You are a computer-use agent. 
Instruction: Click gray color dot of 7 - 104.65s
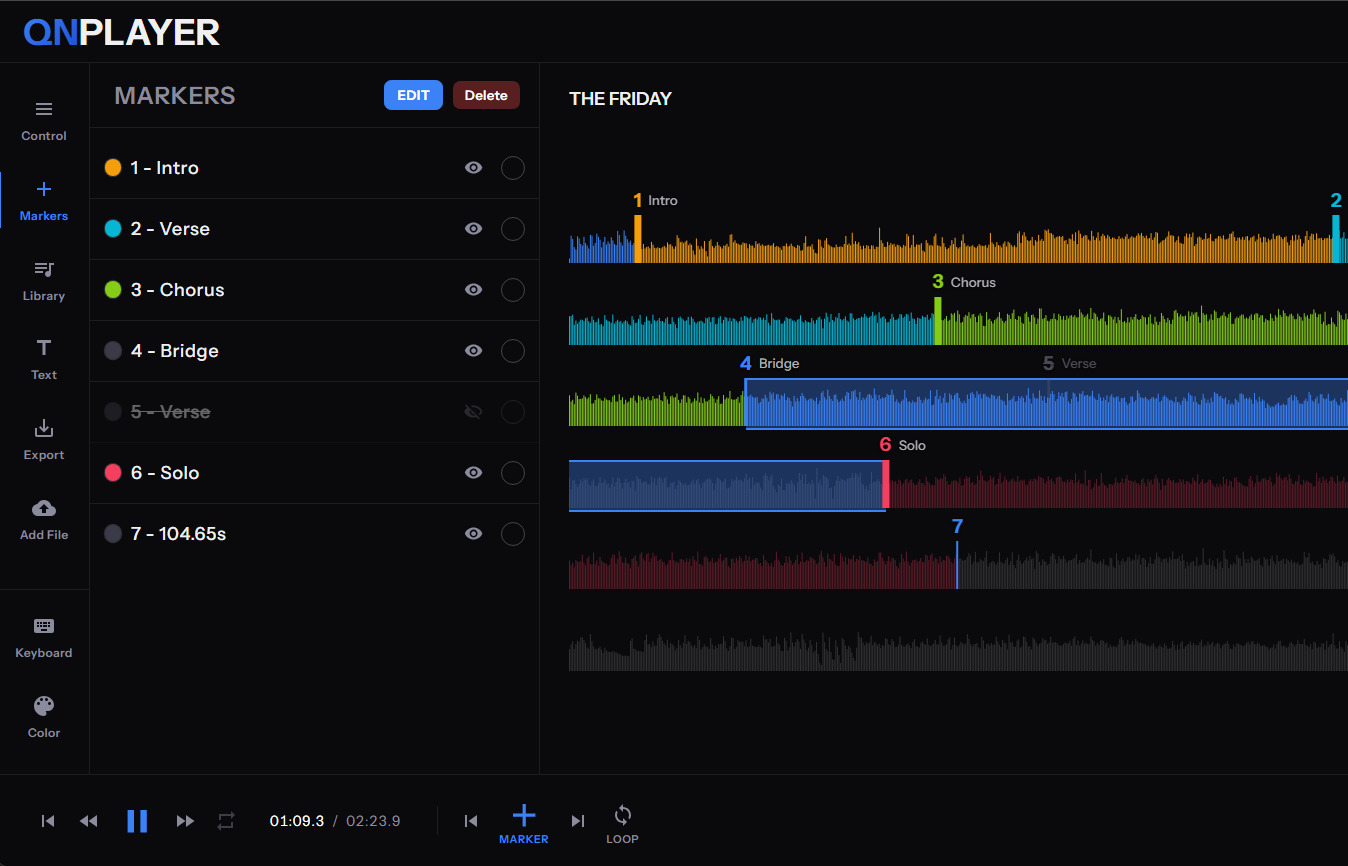[113, 534]
